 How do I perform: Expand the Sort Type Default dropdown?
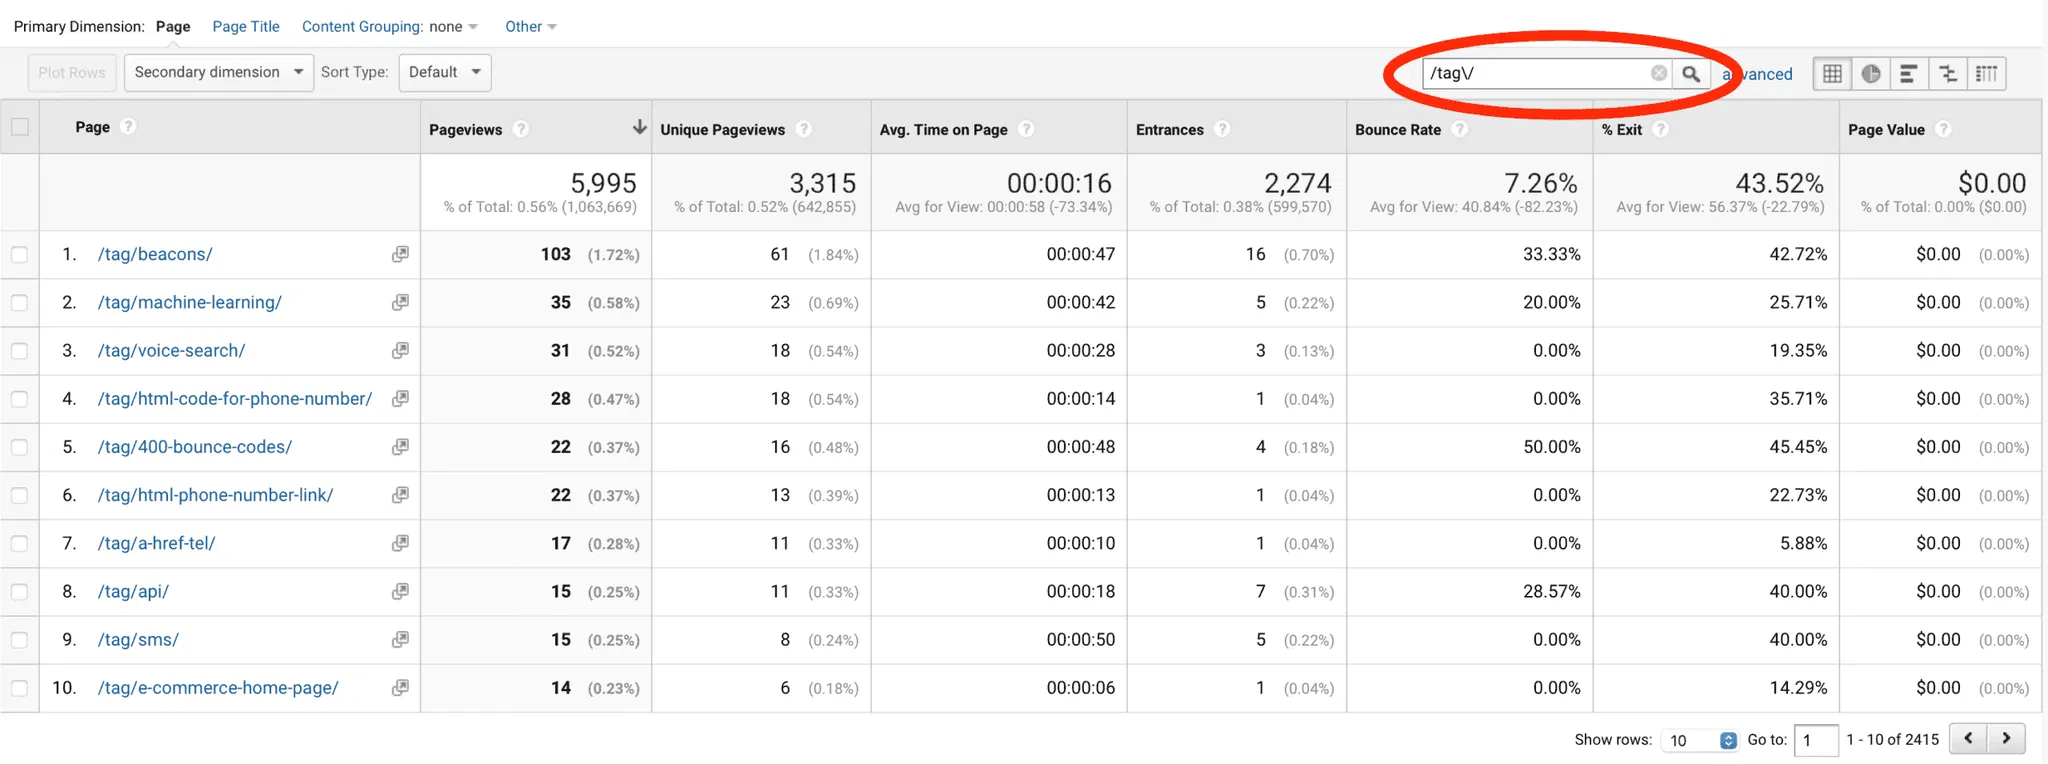(x=444, y=72)
